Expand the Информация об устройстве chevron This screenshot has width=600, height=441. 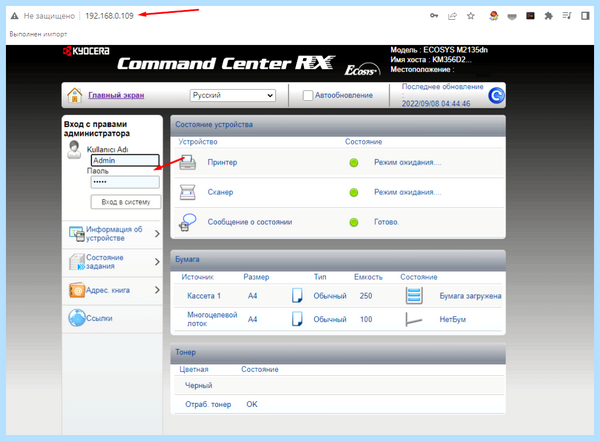point(157,234)
